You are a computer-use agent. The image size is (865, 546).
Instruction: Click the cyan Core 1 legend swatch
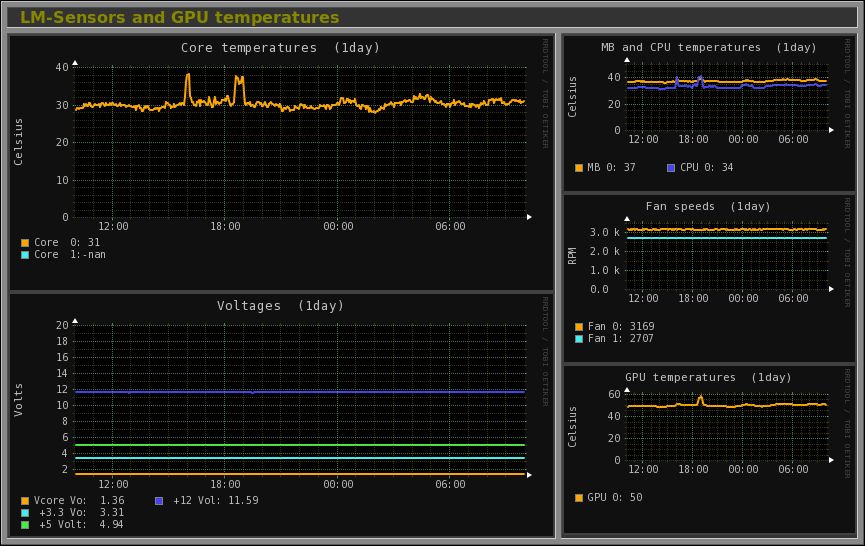coord(25,255)
